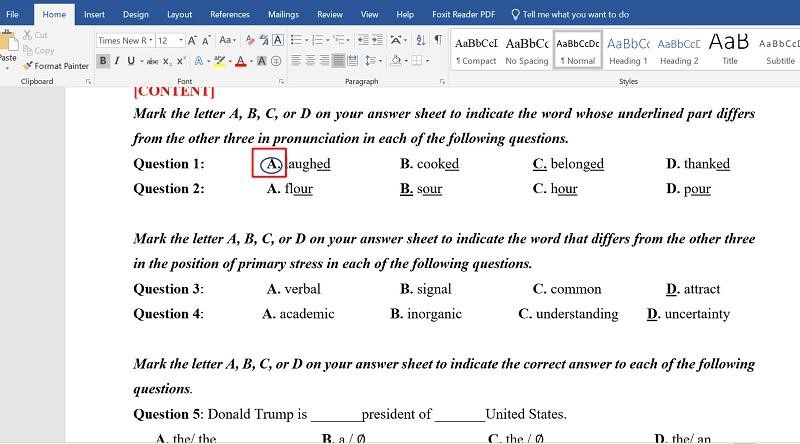Click the distributed alignment icon
Viewport: 800px width, 444px height.
(353, 61)
